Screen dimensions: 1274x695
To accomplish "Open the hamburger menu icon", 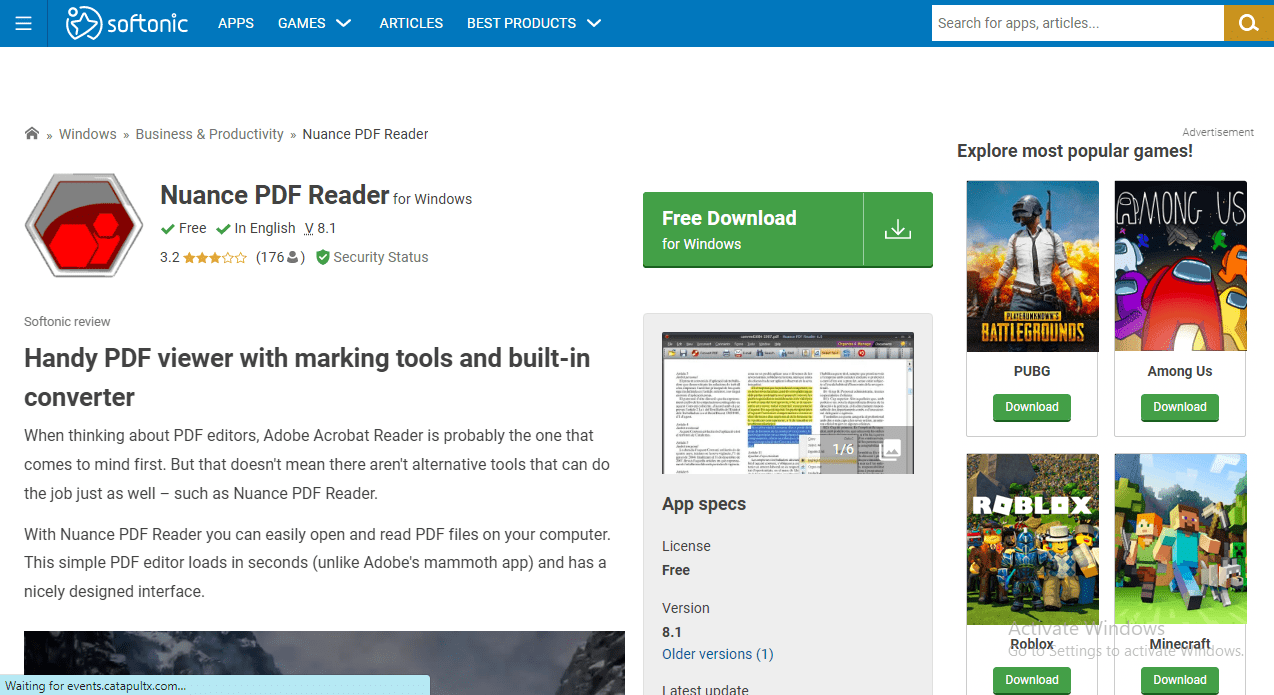I will pyautogui.click(x=23, y=23).
